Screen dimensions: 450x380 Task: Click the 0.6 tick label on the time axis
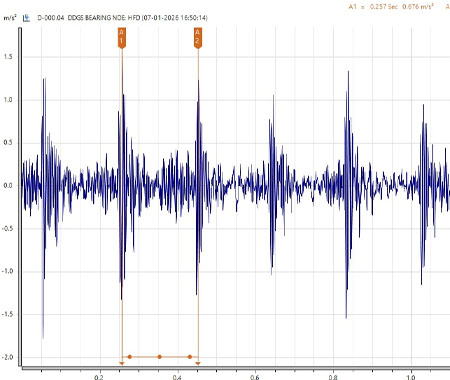click(x=255, y=377)
